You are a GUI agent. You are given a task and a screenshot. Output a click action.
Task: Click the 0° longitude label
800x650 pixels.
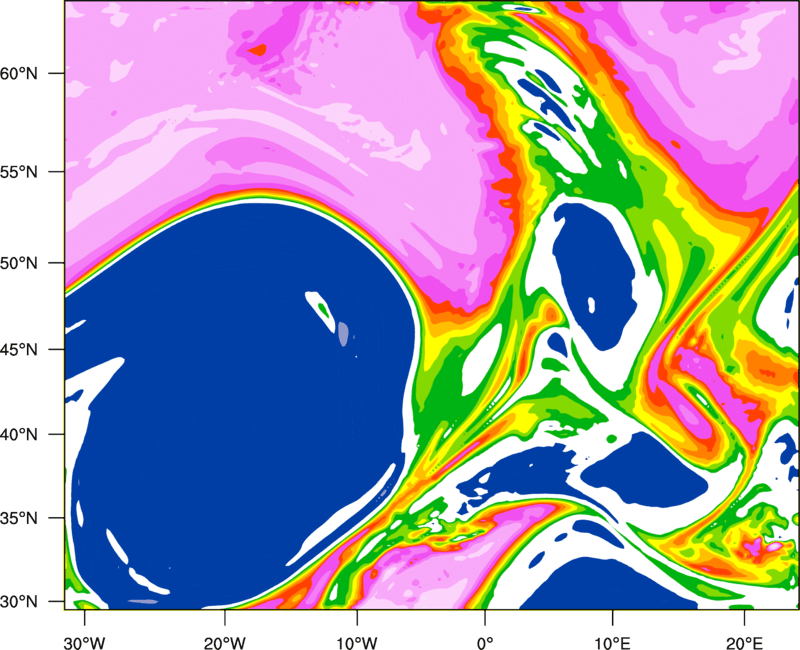point(485,643)
